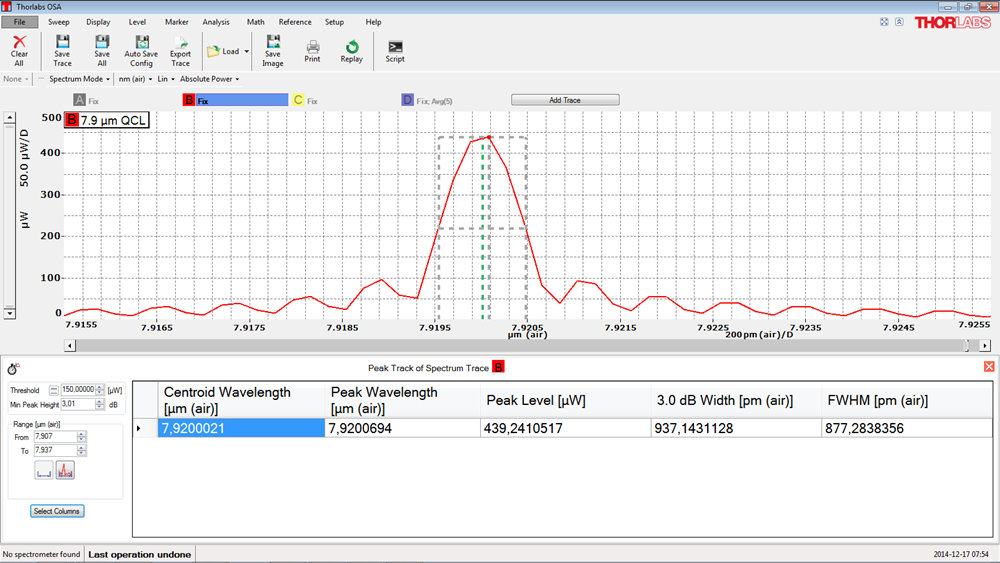Click the Replay icon
This screenshot has height=563, width=1000.
[x=351, y=47]
